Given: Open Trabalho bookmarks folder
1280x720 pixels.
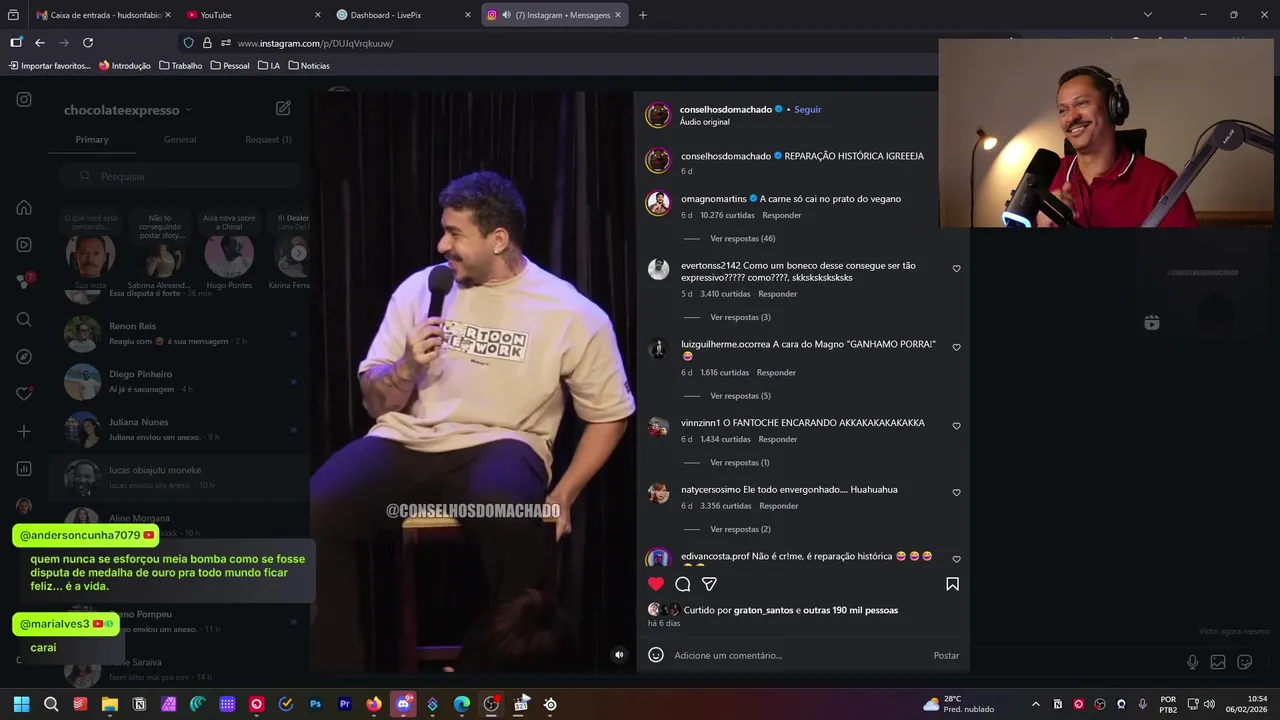Looking at the screenshot, I should [x=180, y=66].
